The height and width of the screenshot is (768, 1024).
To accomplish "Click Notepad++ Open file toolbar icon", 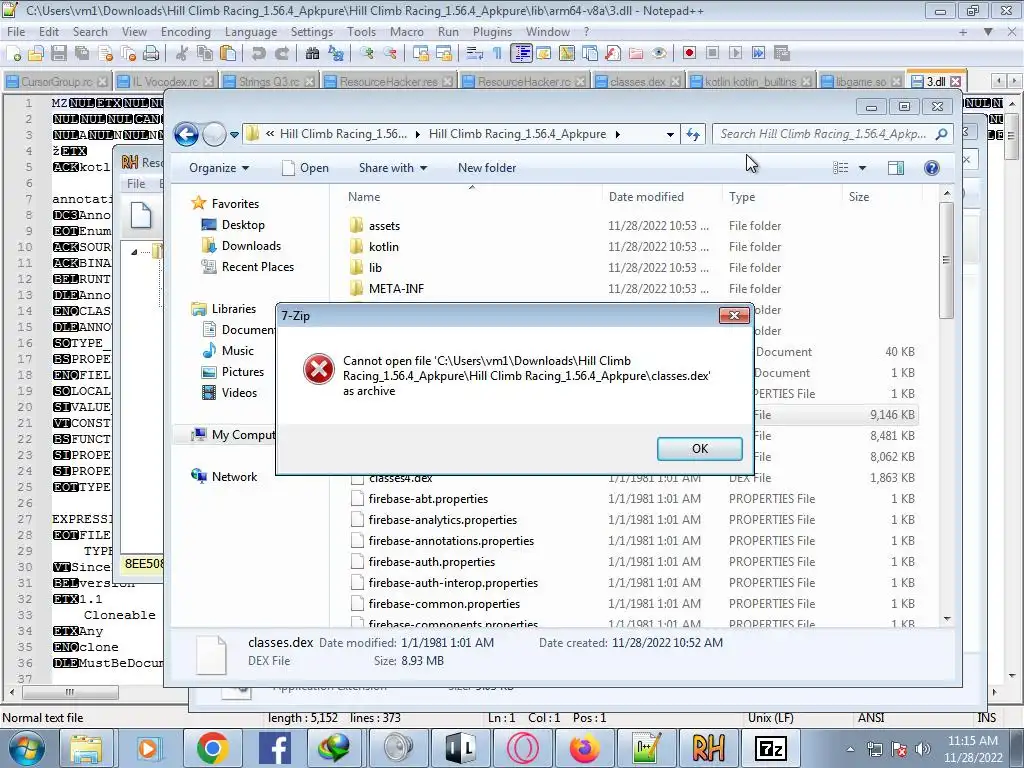I will [x=36, y=54].
